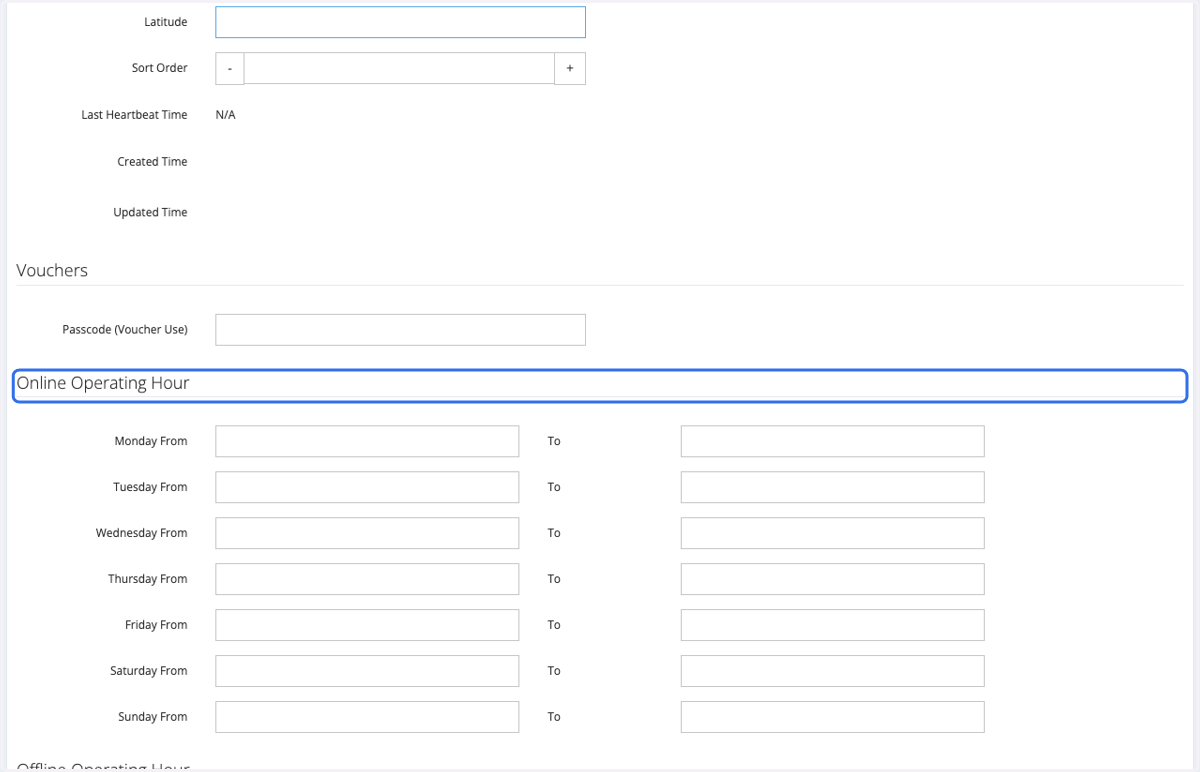Click the To label in Tuesday row
Viewport: 1200px width, 772px height.
(554, 487)
